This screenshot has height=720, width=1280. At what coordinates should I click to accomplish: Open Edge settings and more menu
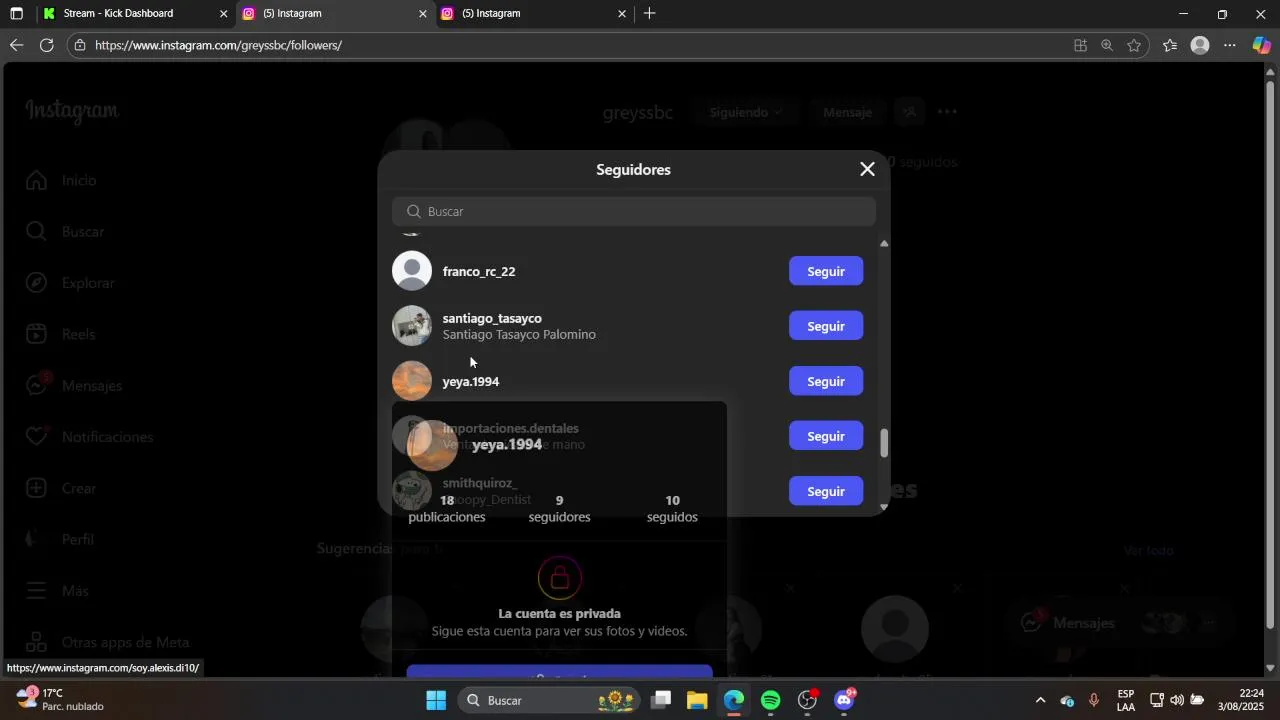(x=1230, y=45)
